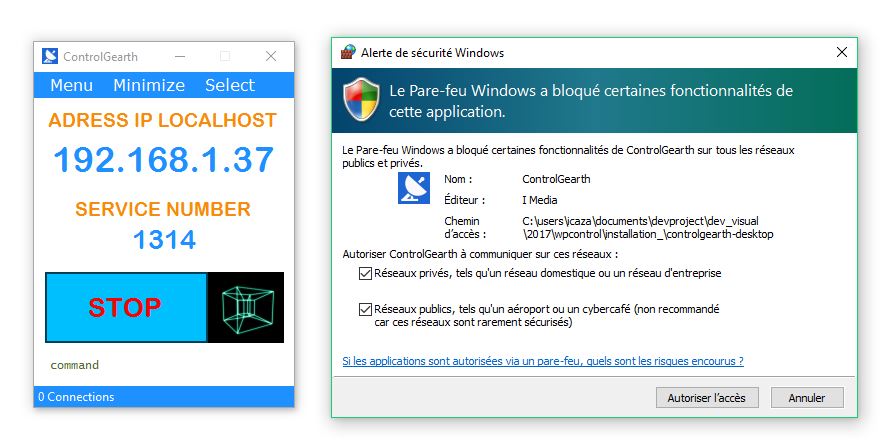Screen dimensions: 892x447
Task: Click the Minimize menu item
Action: 149,85
